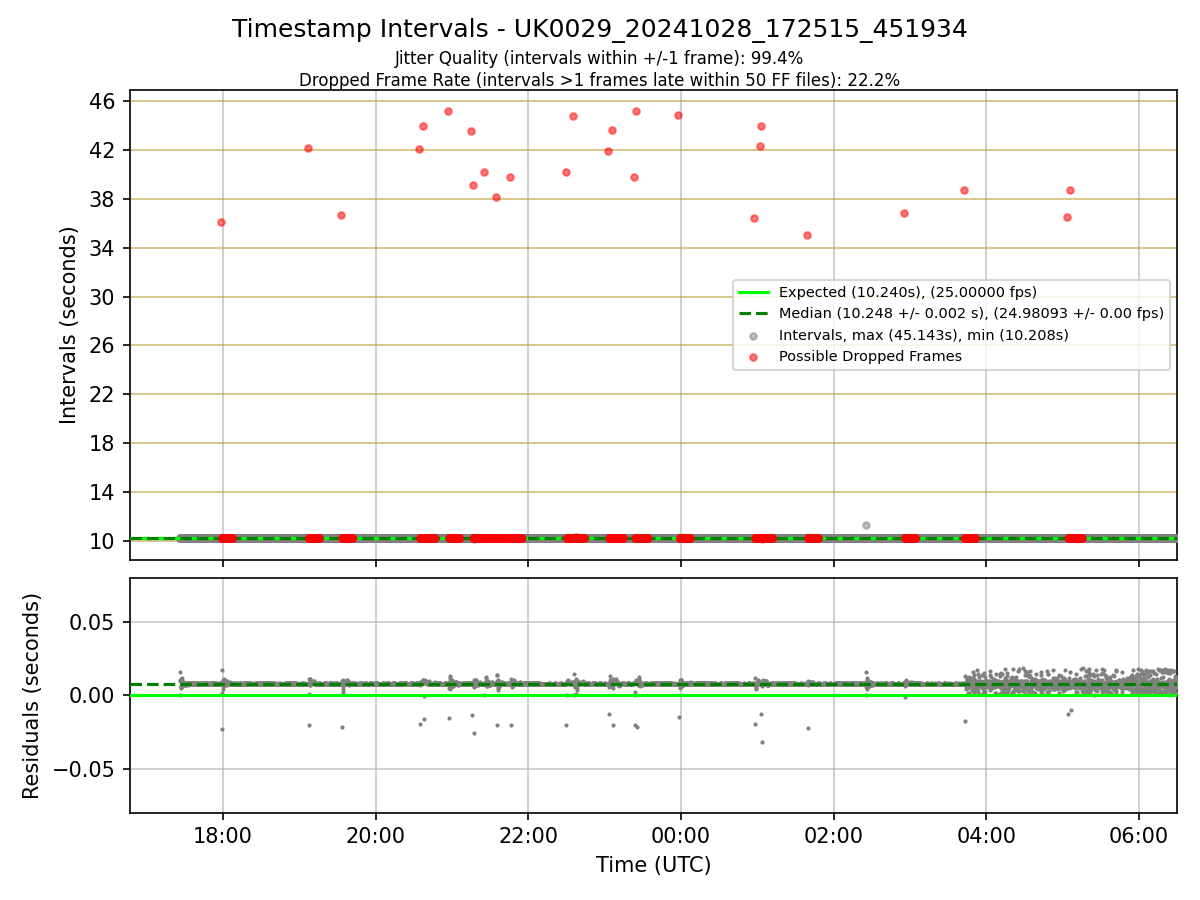Click the gray dot marker in the legend
The width and height of the screenshot is (1200, 900).
[x=754, y=336]
